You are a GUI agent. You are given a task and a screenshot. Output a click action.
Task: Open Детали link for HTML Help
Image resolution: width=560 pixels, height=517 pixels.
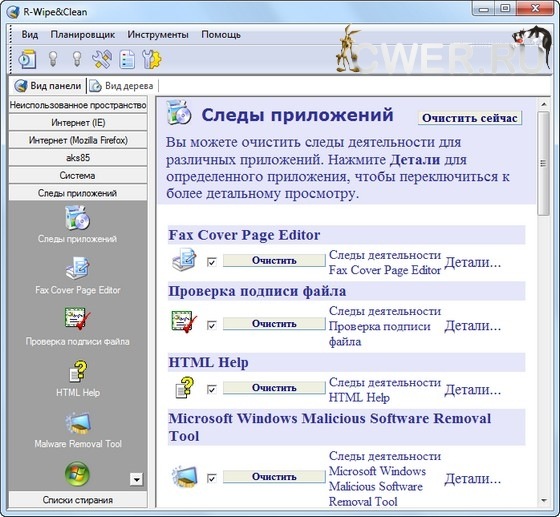pyautogui.click(x=472, y=390)
